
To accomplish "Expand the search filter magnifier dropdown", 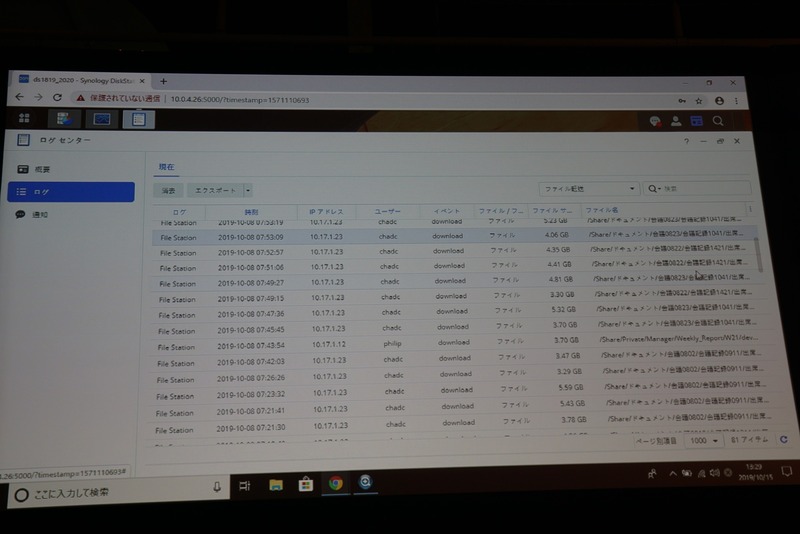I will [x=654, y=189].
